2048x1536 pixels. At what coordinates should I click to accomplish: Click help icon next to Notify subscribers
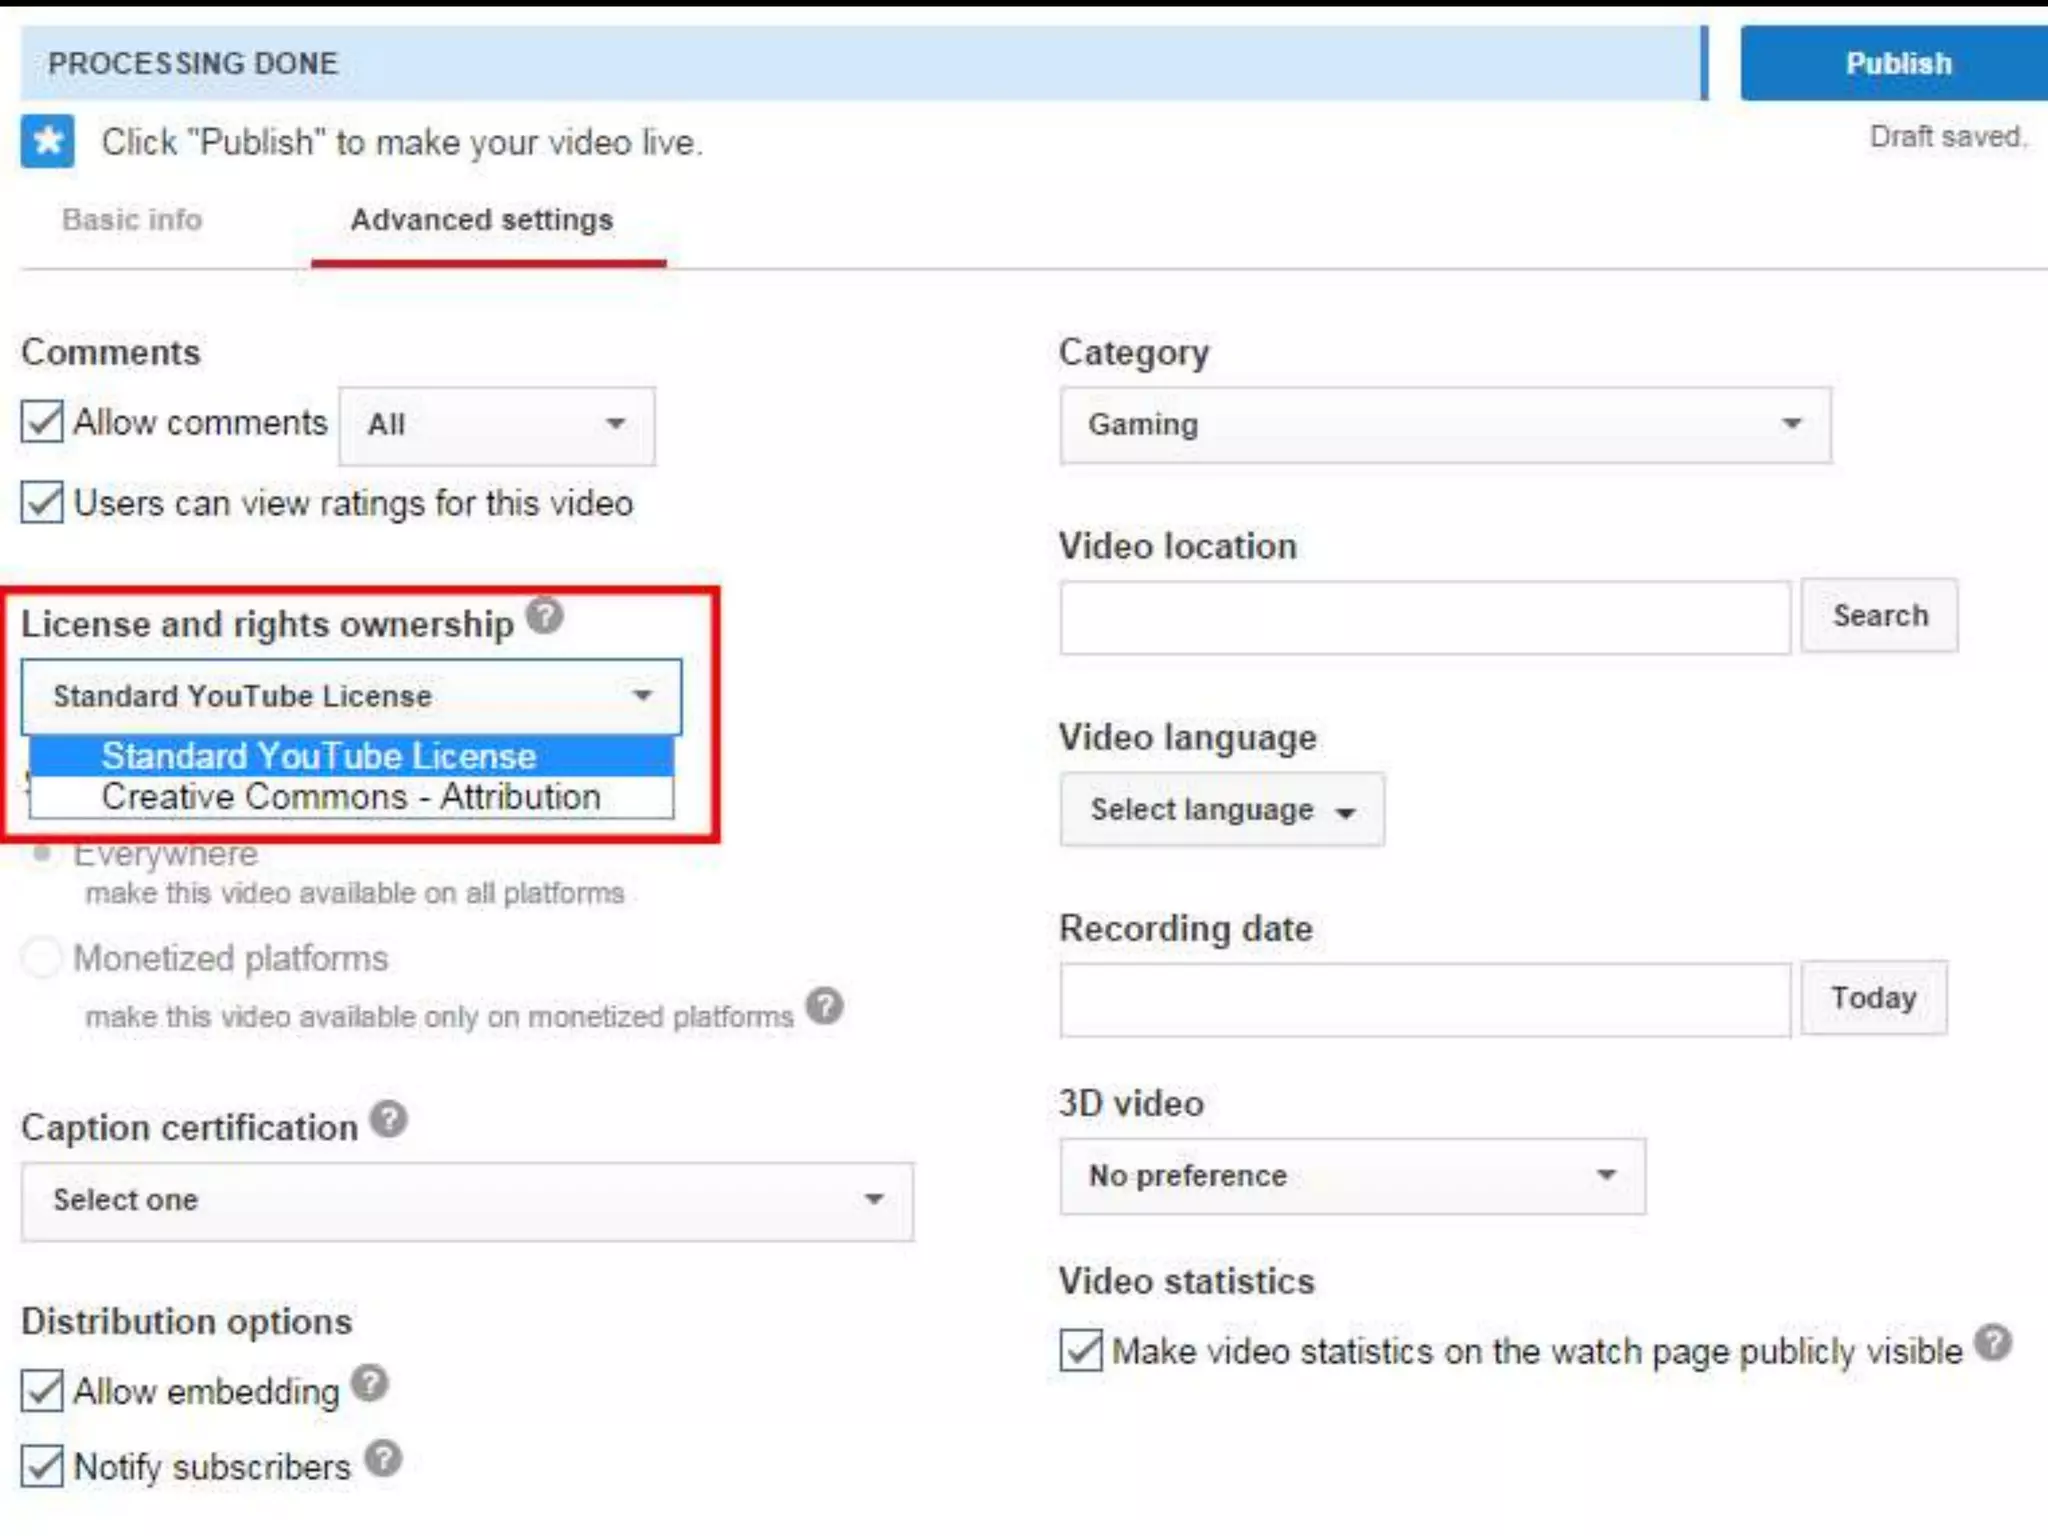pyautogui.click(x=383, y=1459)
